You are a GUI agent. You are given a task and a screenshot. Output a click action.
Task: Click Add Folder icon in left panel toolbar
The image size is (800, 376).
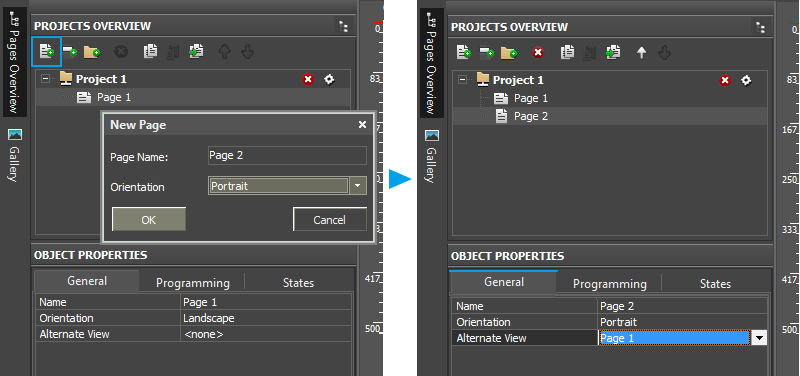[92, 51]
